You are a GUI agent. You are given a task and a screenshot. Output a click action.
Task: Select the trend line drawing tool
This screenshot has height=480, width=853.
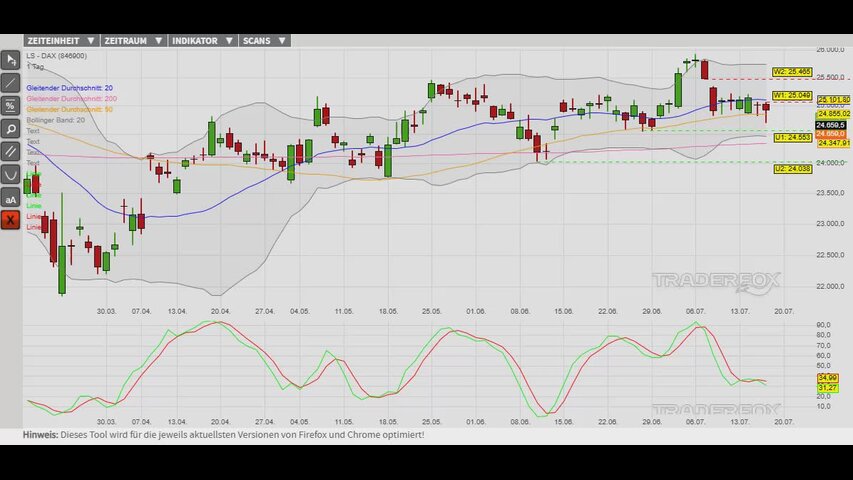[x=10, y=83]
